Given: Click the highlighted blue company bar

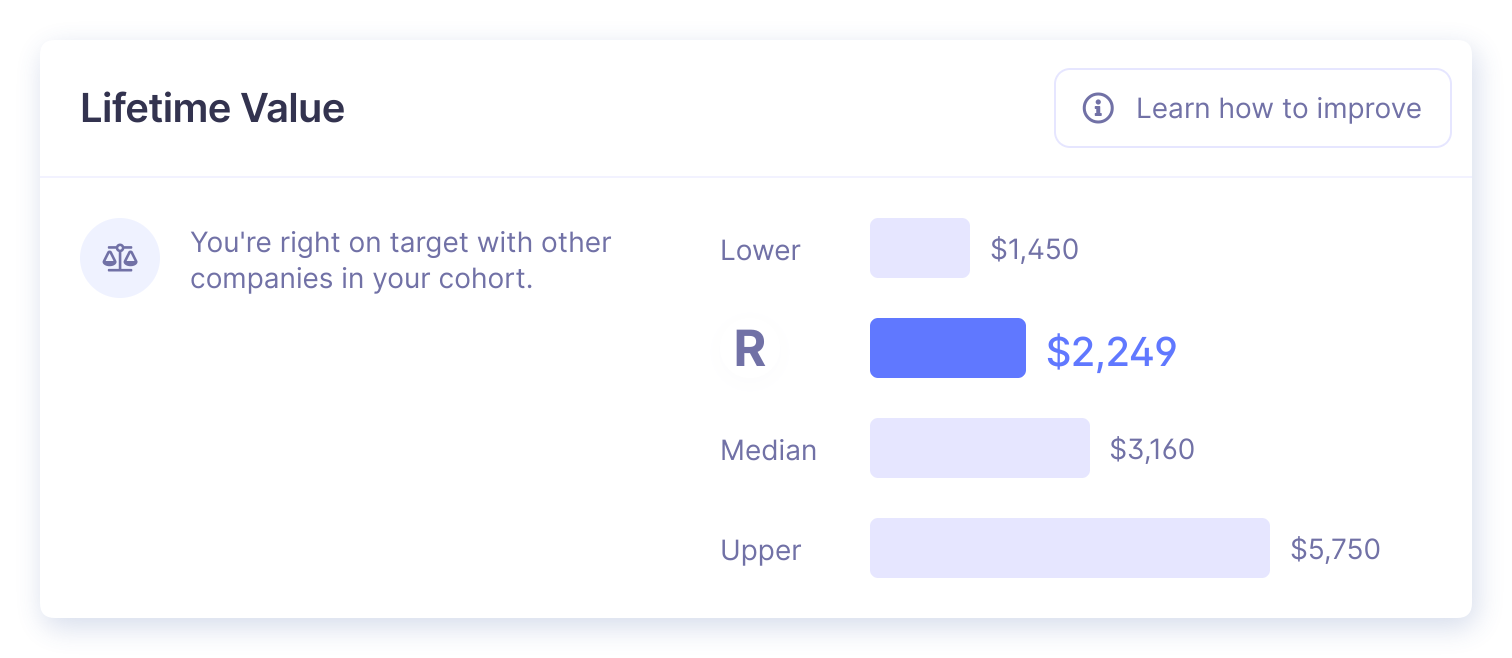Looking at the screenshot, I should coord(947,348).
